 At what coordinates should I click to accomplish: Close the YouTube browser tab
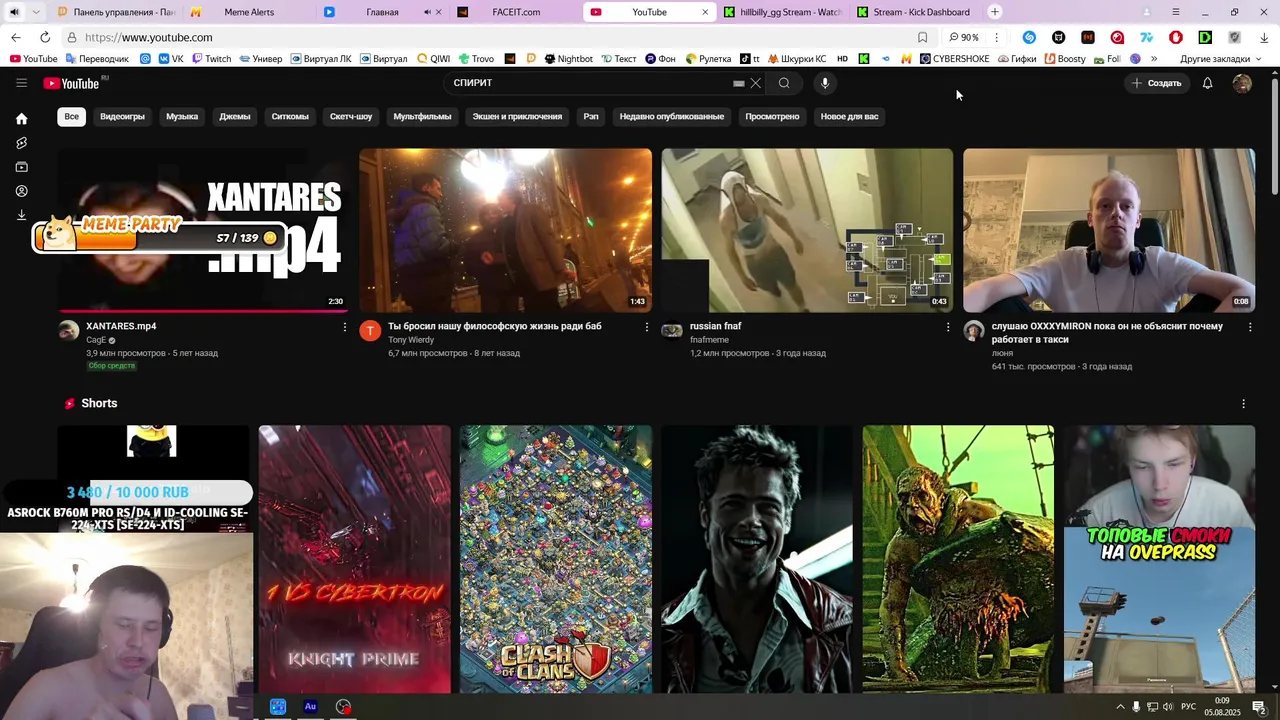pyautogui.click(x=705, y=12)
